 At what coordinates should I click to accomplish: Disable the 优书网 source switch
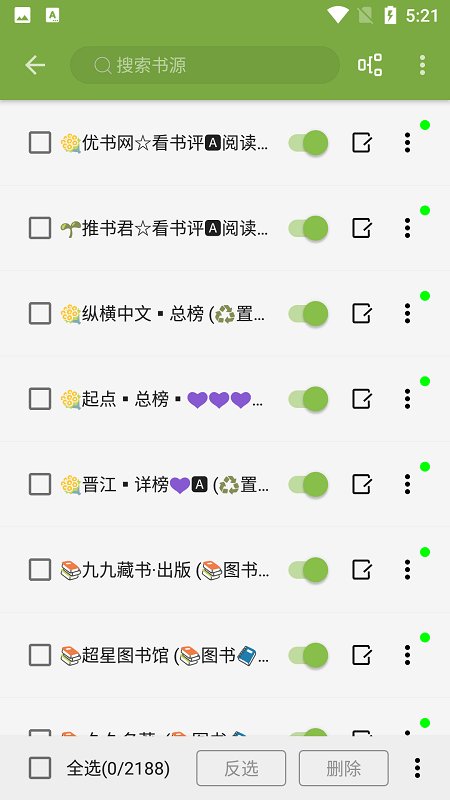[308, 143]
